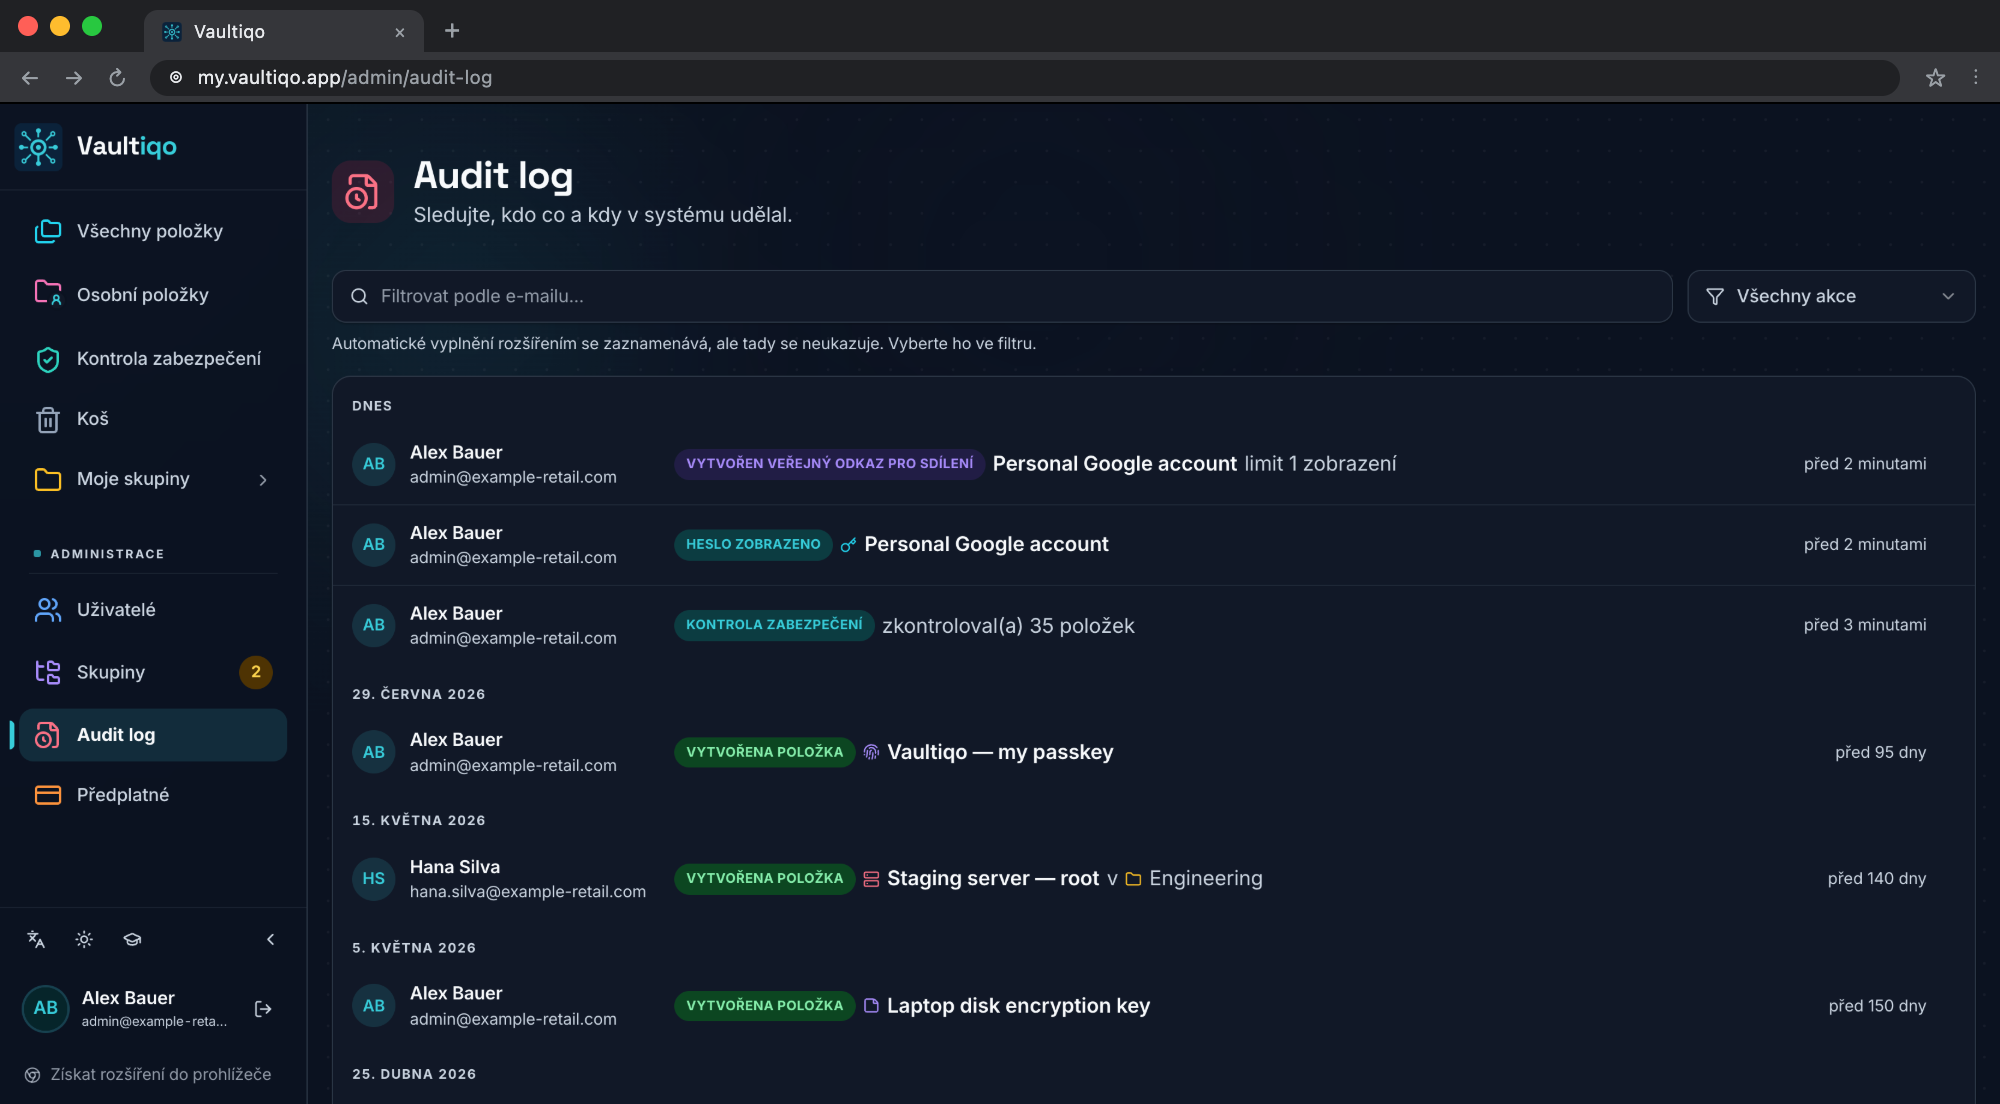
Task: Go to Kontrola zabezpečení page
Action: coord(153,359)
